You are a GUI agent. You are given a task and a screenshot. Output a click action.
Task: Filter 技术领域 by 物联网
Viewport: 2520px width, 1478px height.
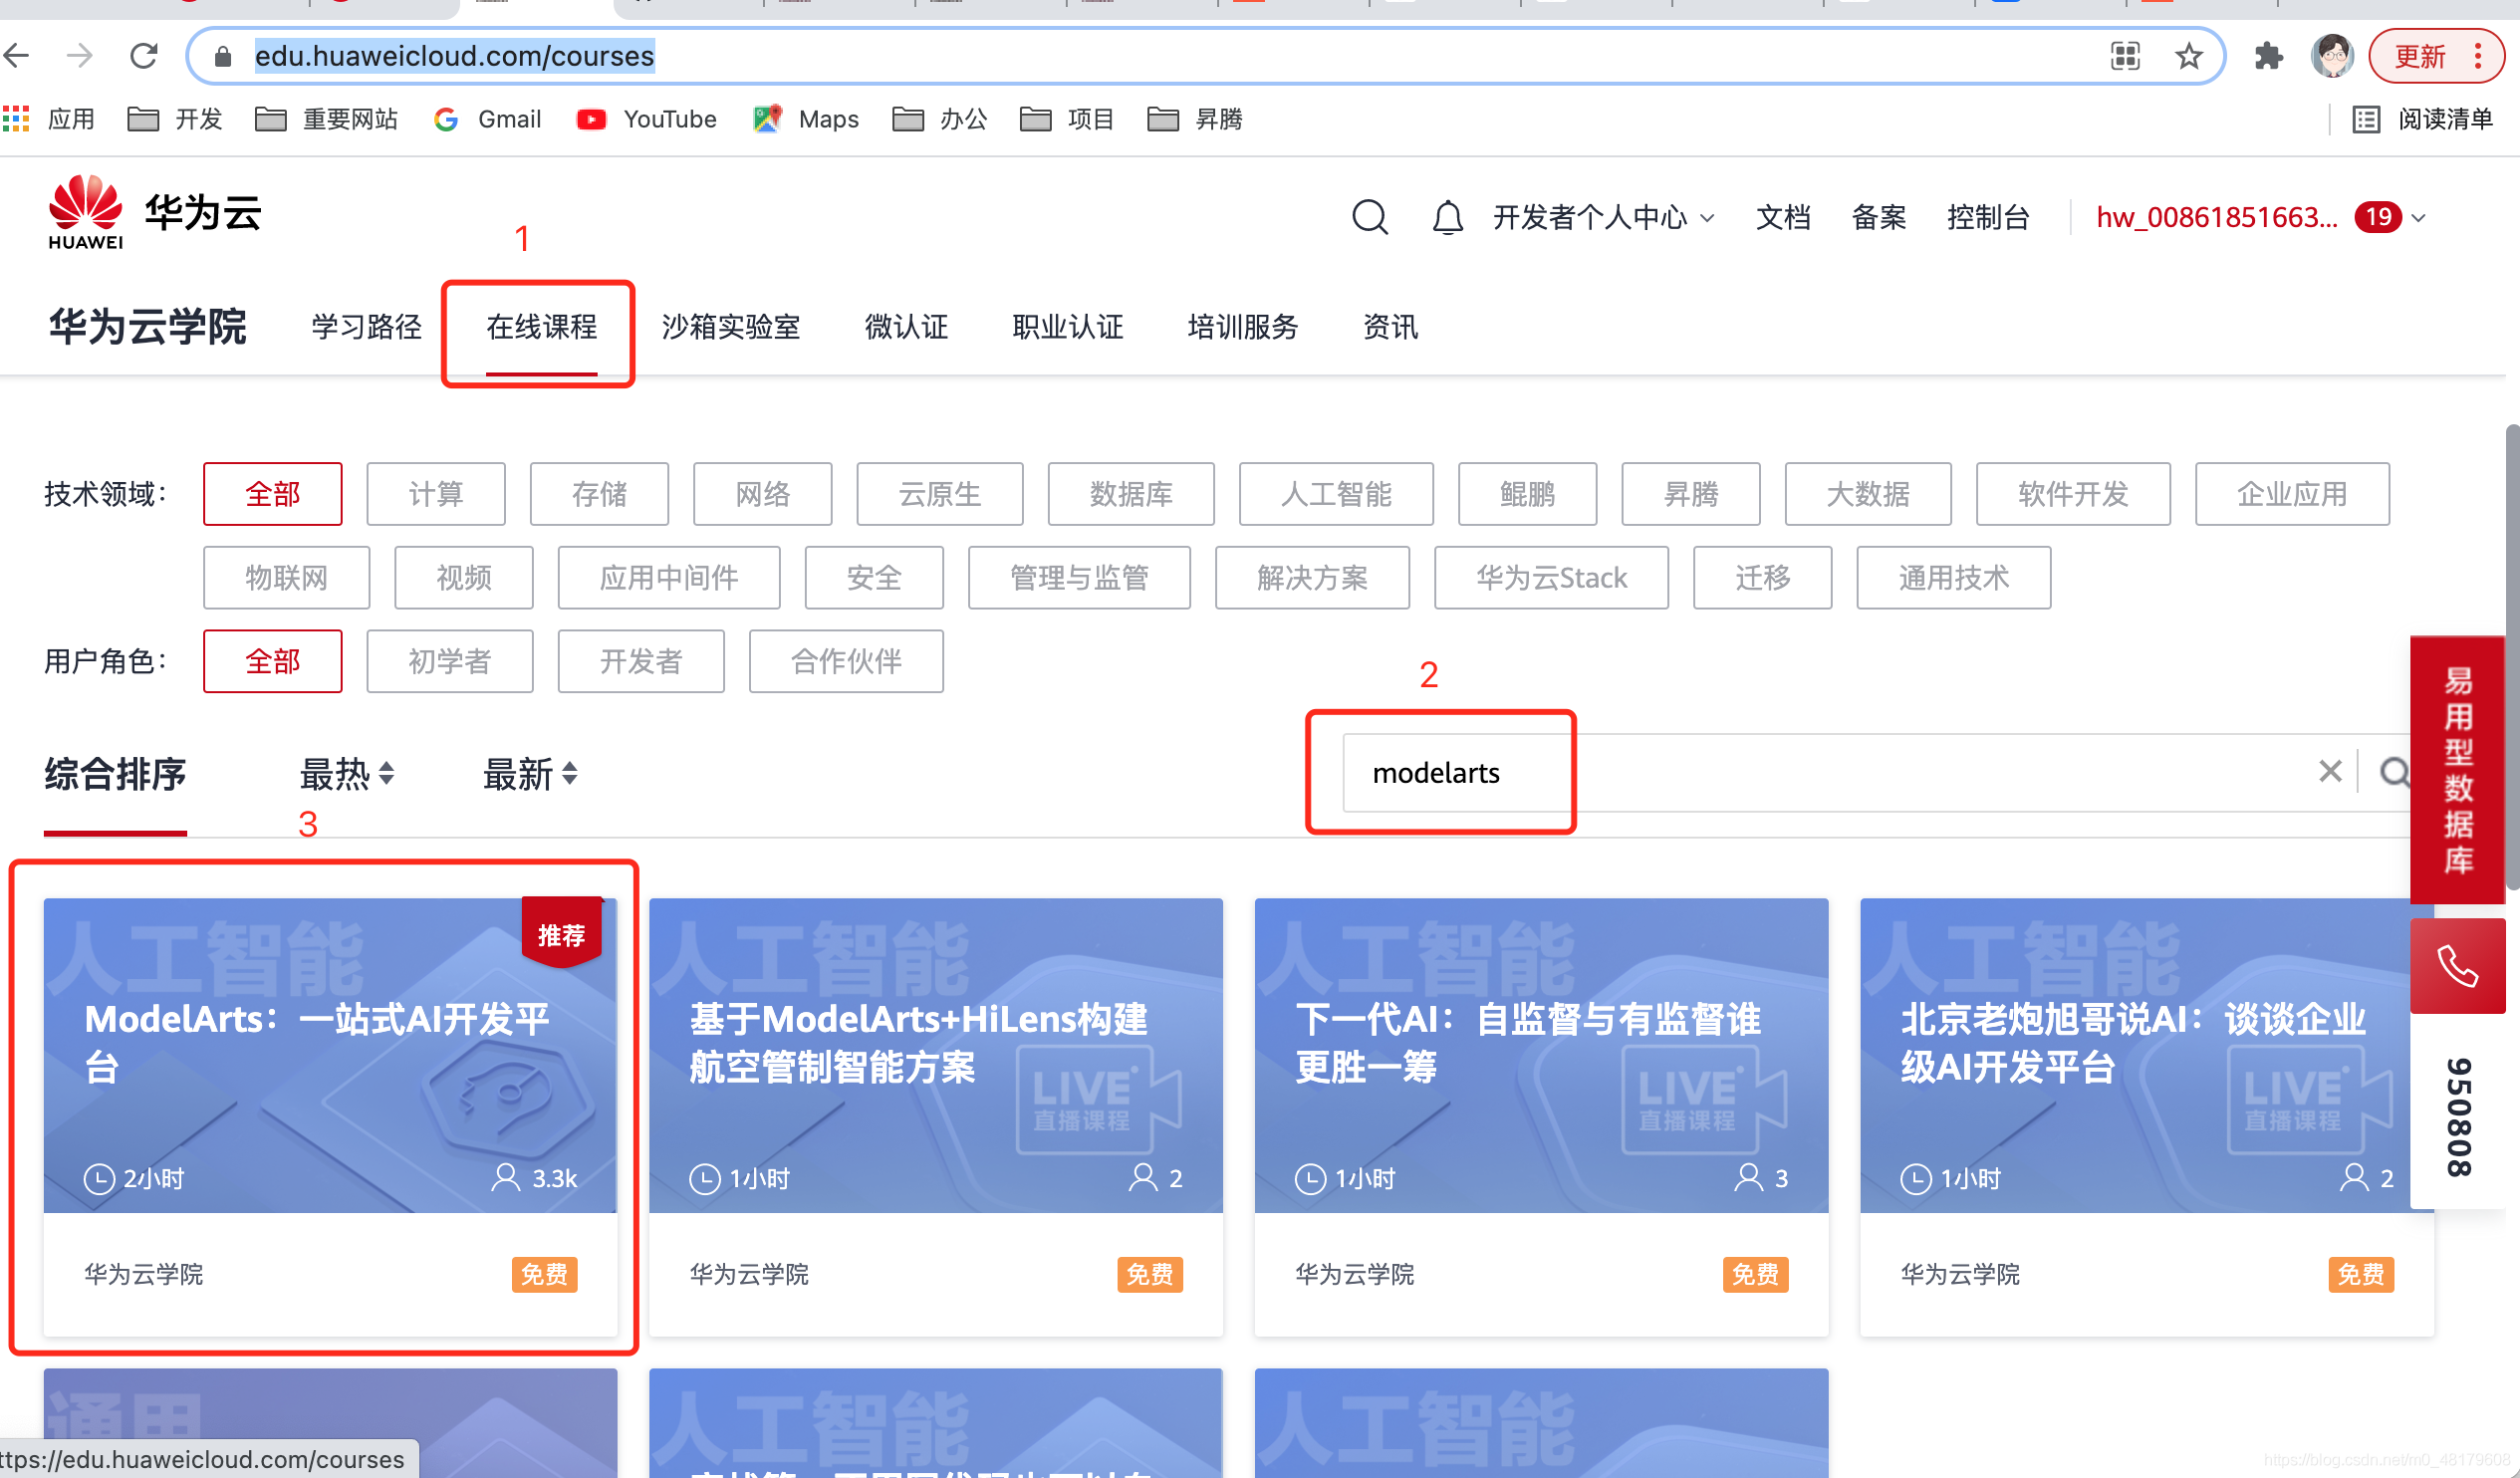[286, 578]
